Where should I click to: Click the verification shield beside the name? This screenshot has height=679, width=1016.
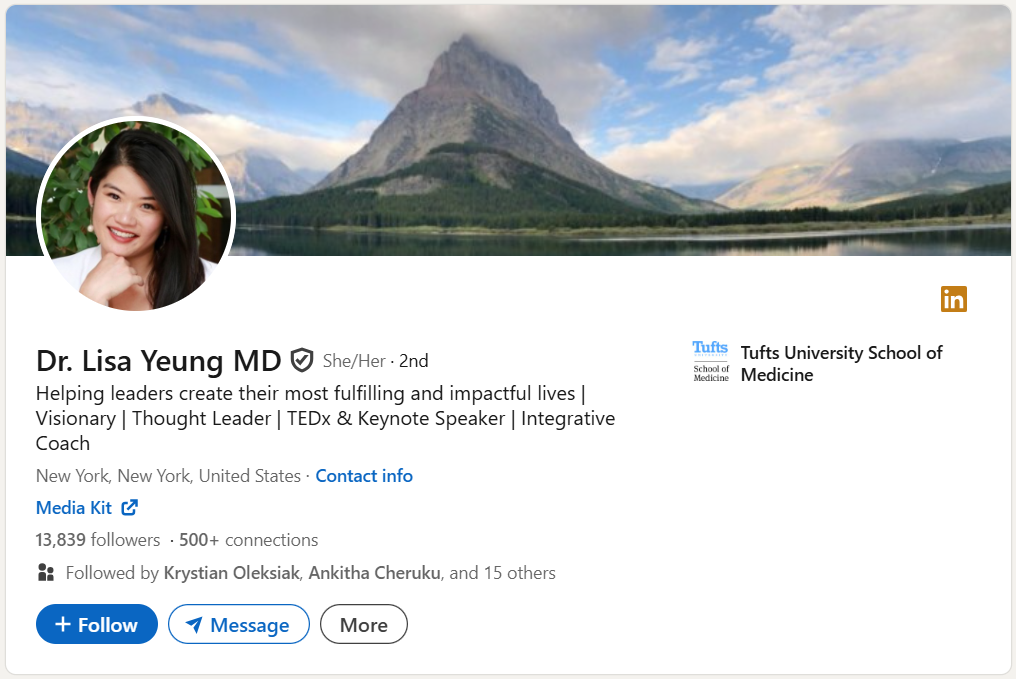pyautogui.click(x=301, y=360)
